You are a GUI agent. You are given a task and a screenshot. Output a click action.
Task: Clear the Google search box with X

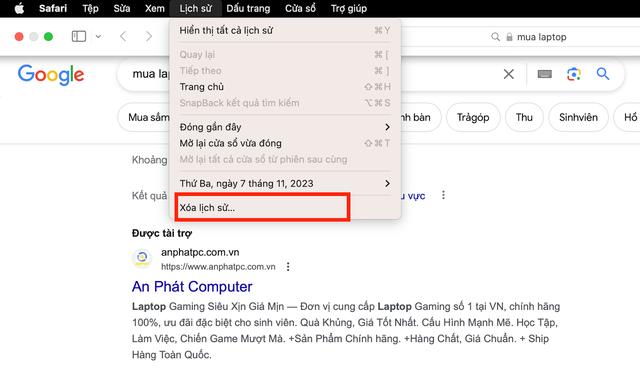coord(509,74)
